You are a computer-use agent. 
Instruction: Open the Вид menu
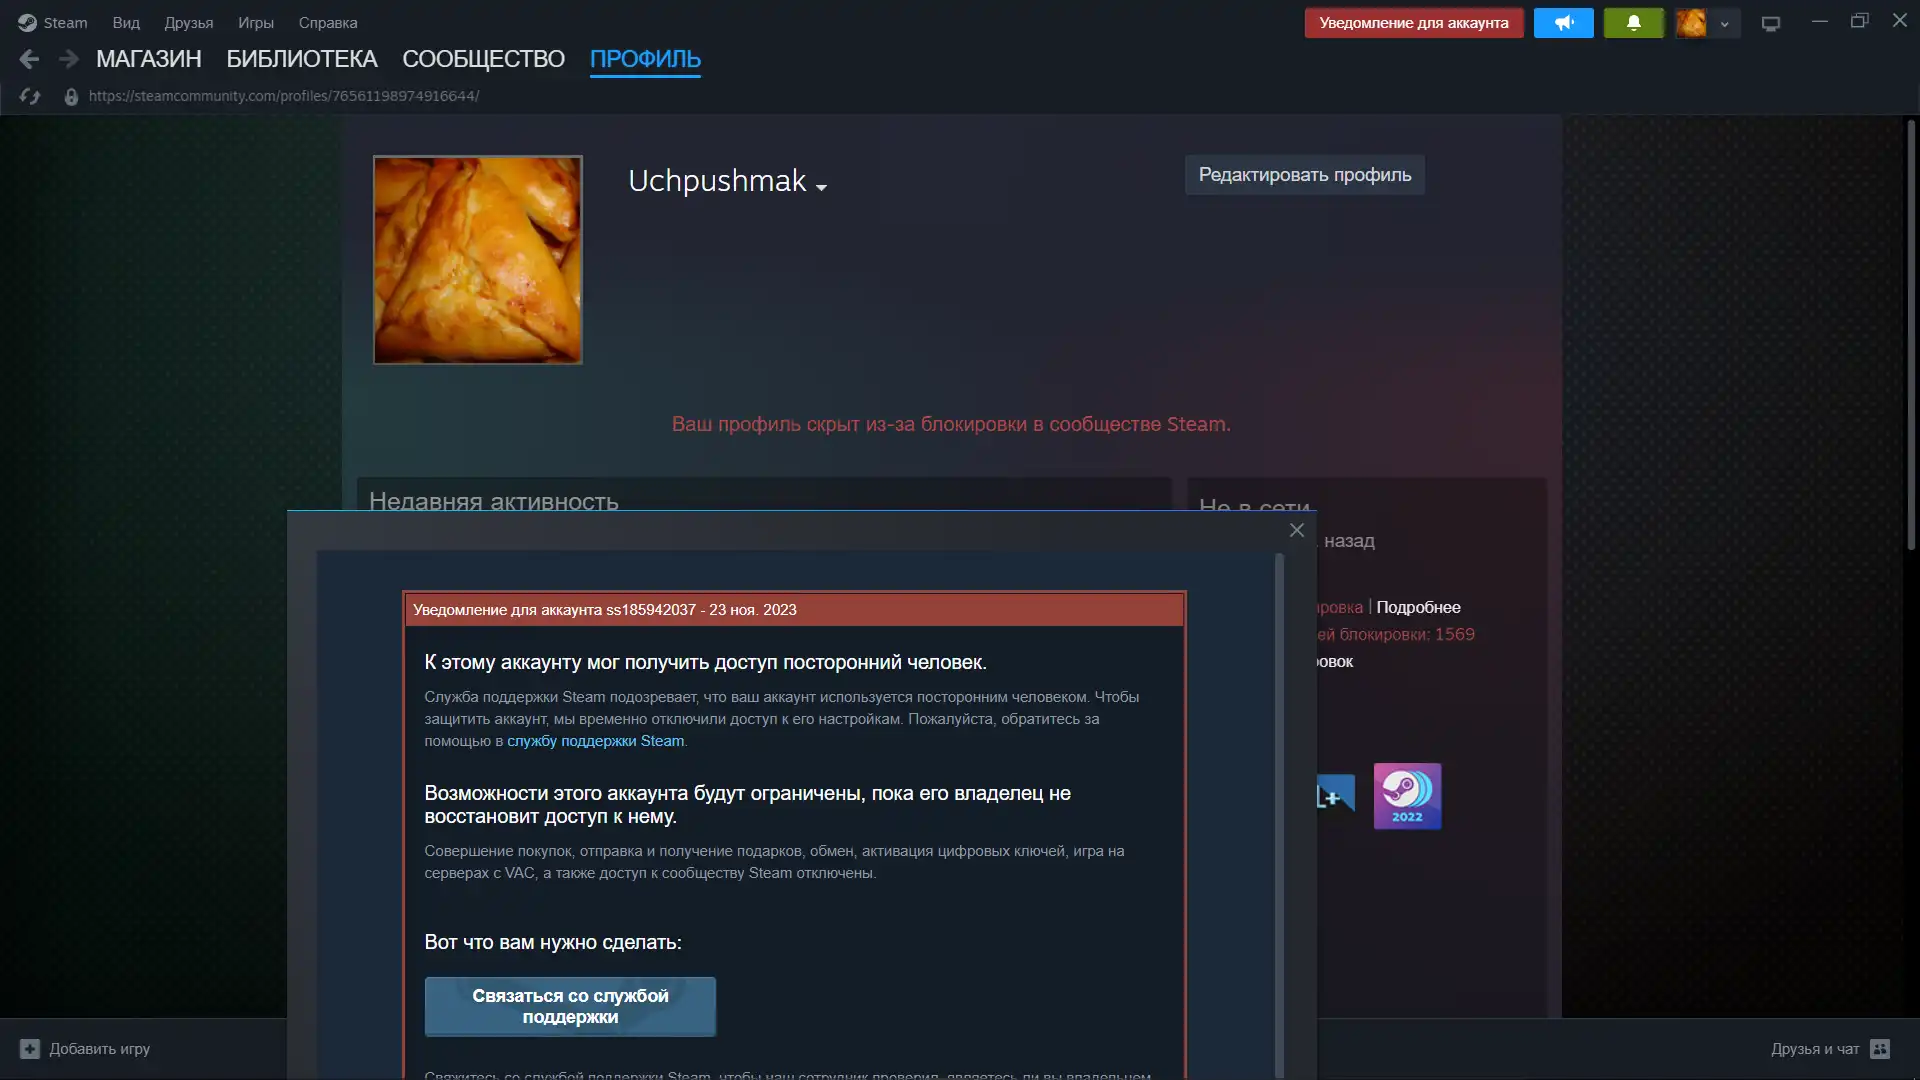(126, 22)
